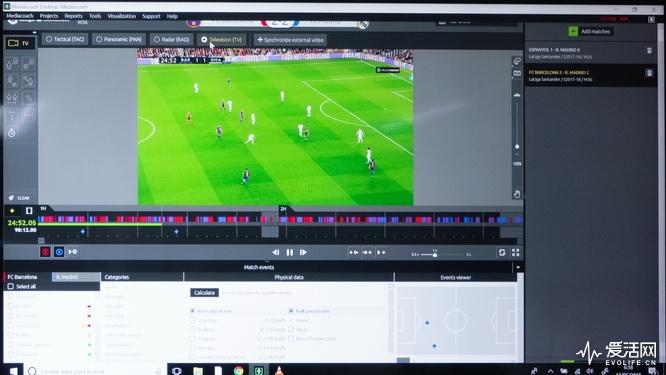
Task: Pause the match video playback
Action: coord(290,252)
